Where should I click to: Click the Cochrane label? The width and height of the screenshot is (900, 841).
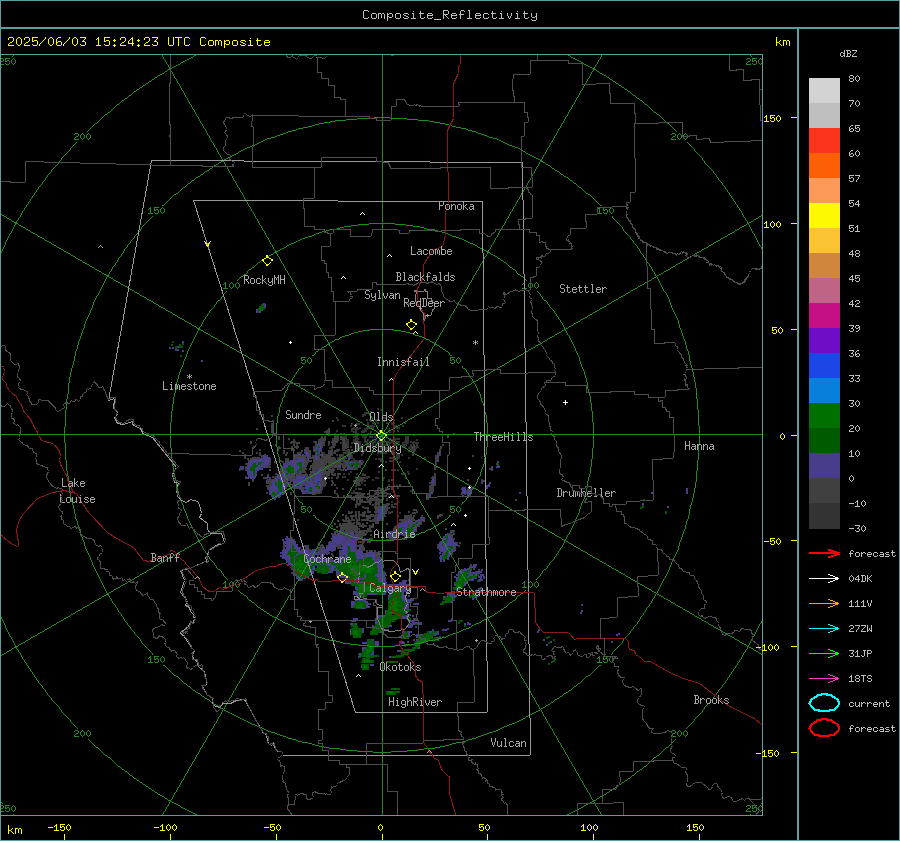[x=327, y=559]
